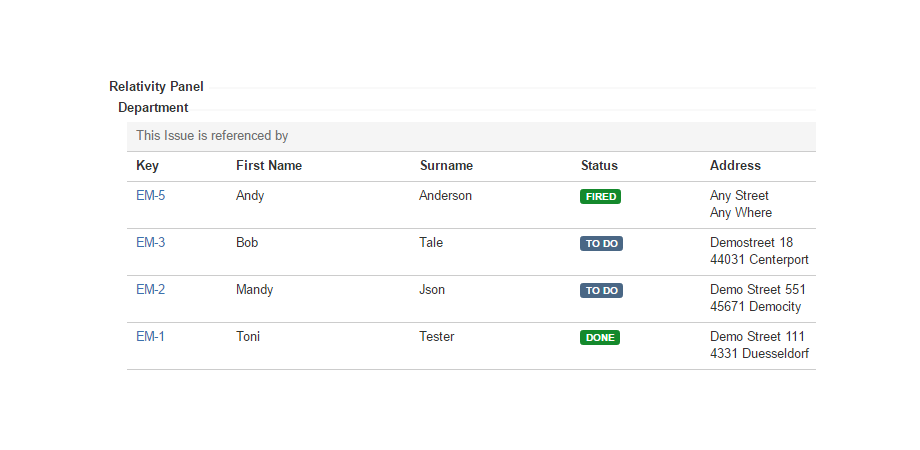The width and height of the screenshot is (920, 450).
Task: Click the TO DO badge for Mandy
Action: tap(601, 291)
